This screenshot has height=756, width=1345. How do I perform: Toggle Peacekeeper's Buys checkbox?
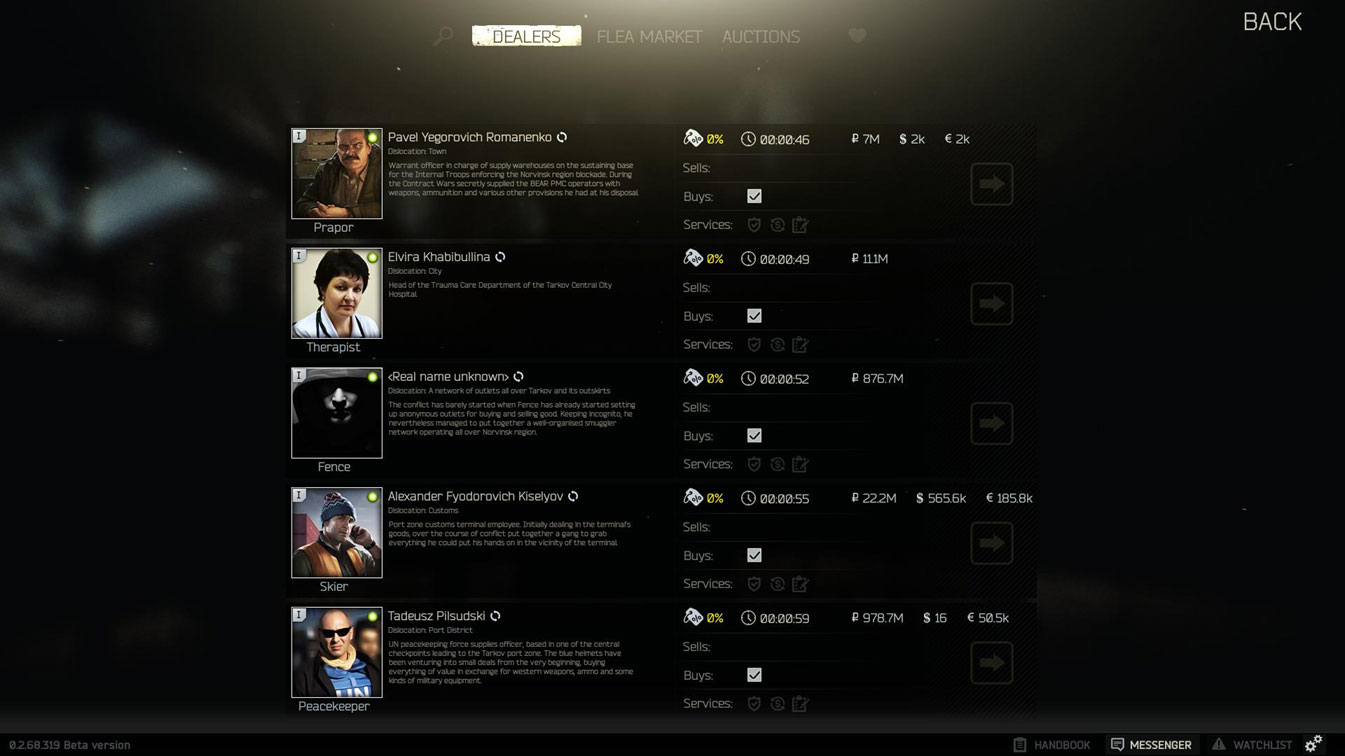pyautogui.click(x=754, y=675)
